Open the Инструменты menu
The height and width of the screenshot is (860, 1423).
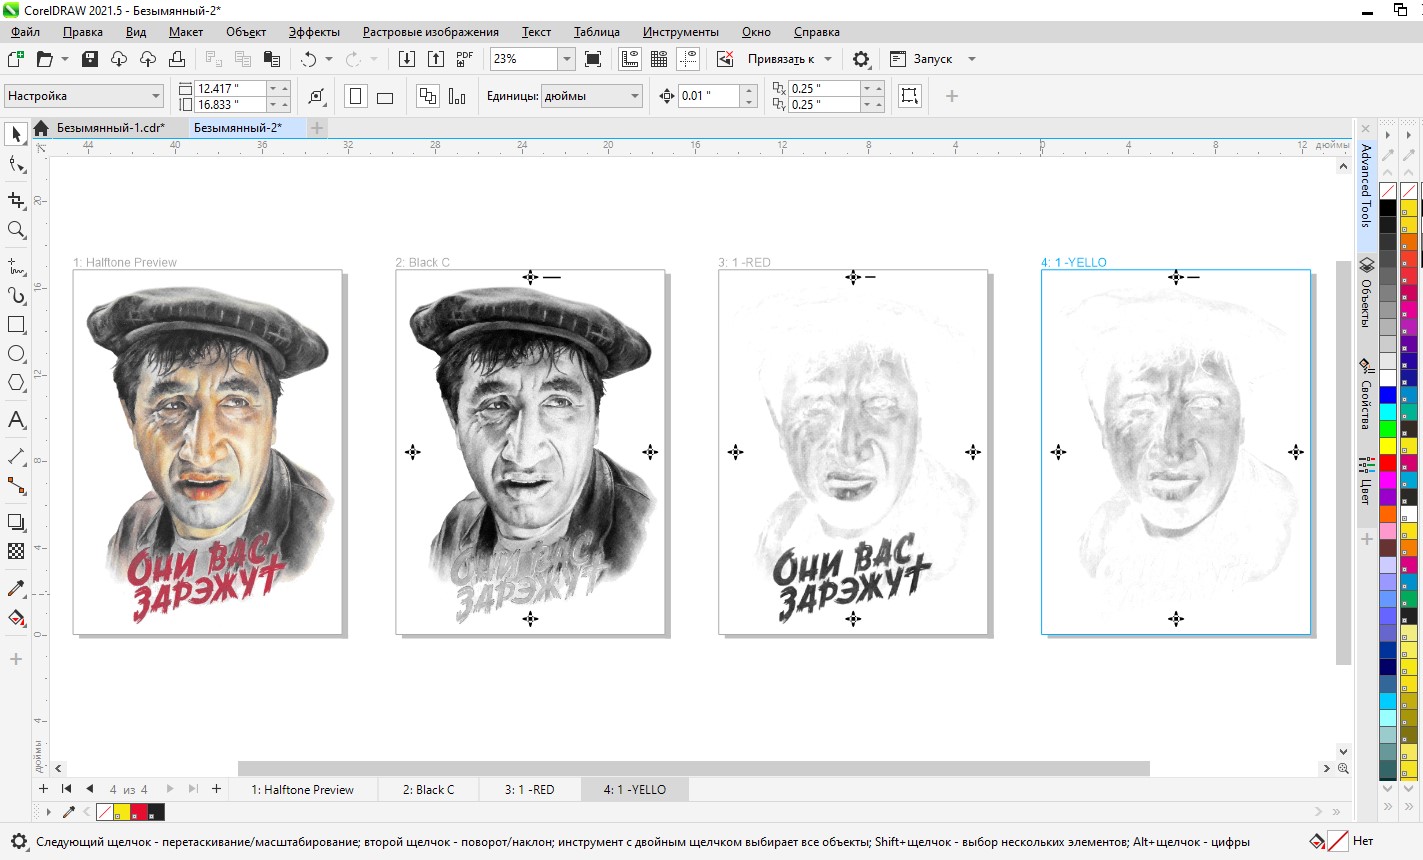[x=680, y=32]
